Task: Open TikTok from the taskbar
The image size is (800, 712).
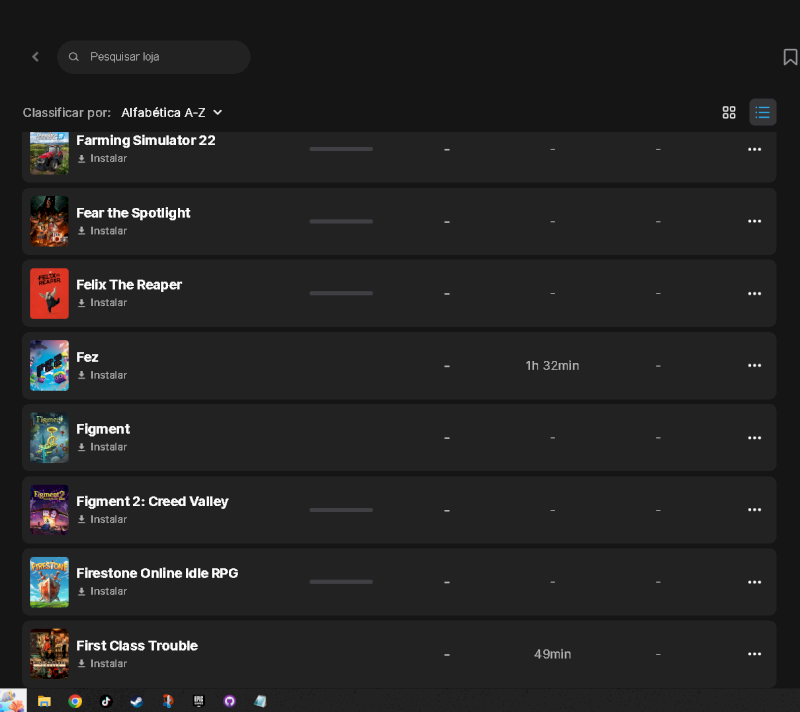Action: (x=106, y=702)
